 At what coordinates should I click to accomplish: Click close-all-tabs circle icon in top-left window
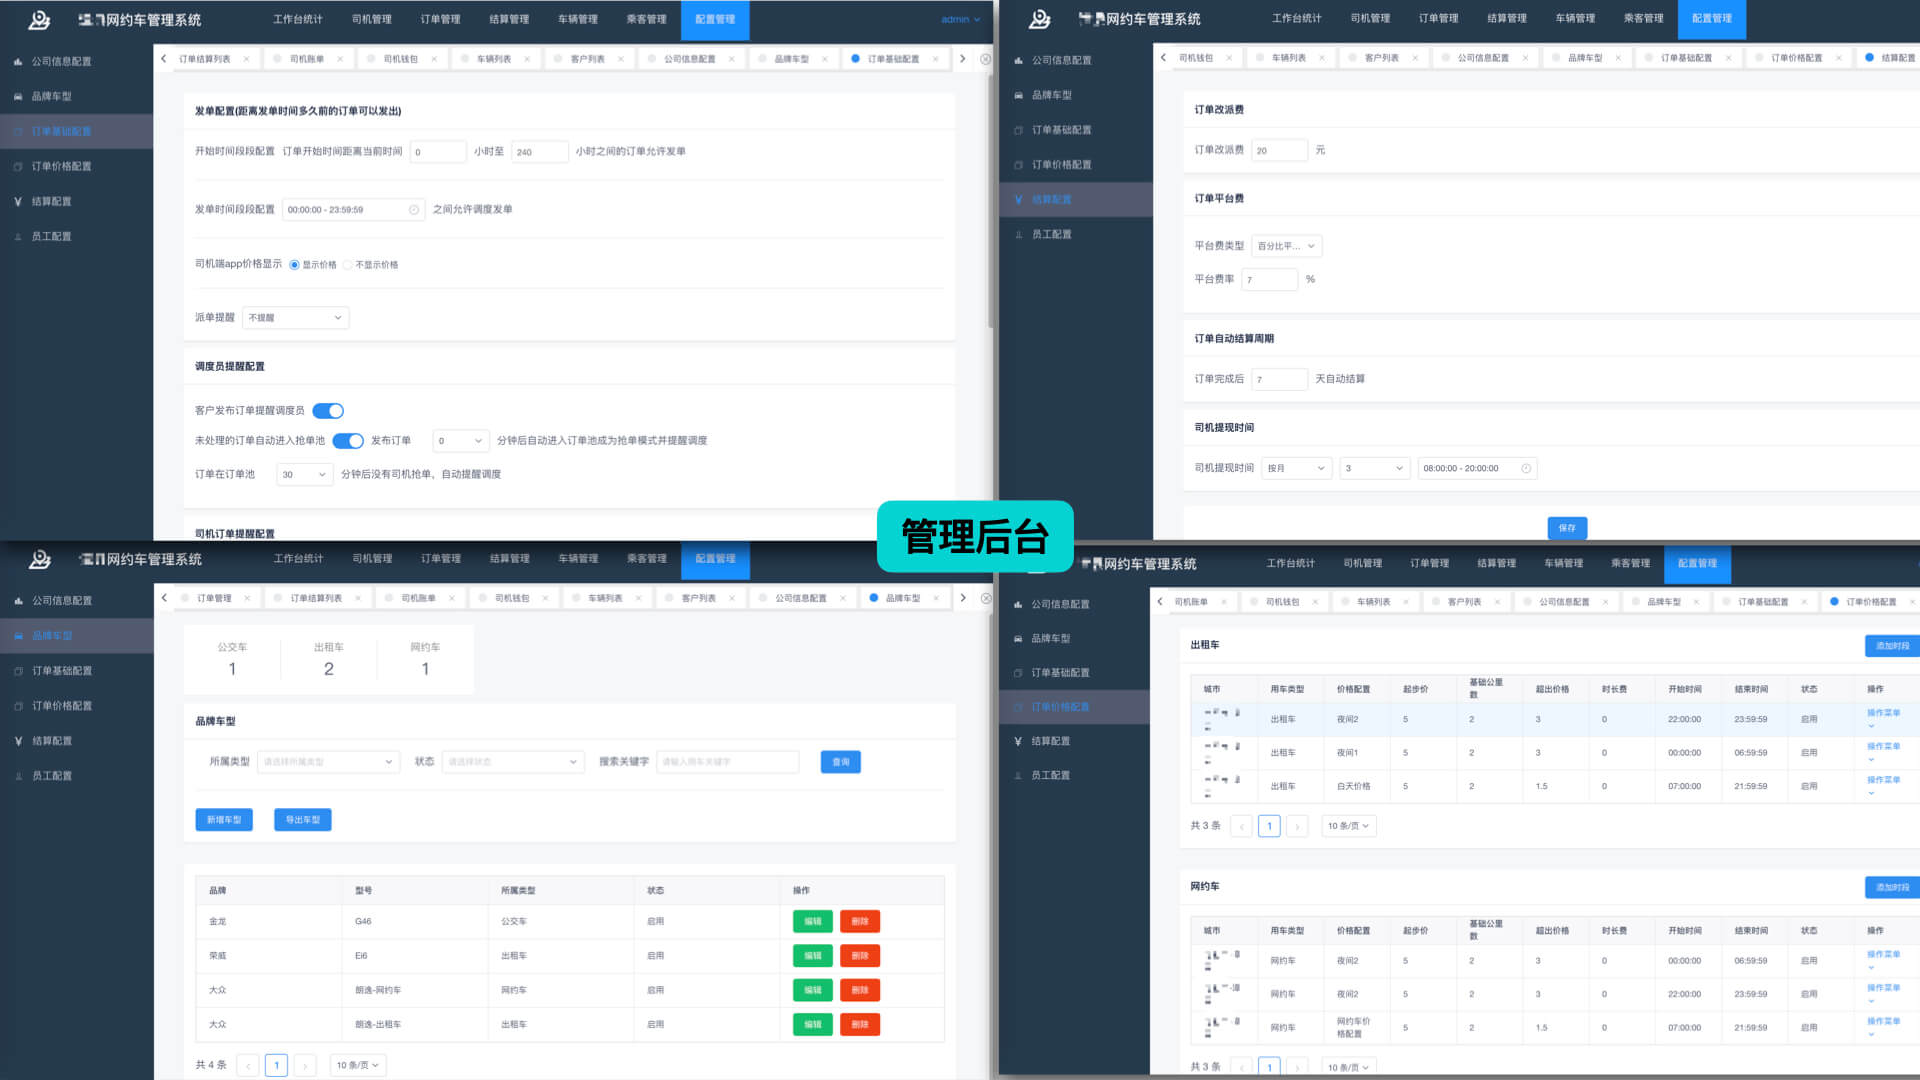986,59
